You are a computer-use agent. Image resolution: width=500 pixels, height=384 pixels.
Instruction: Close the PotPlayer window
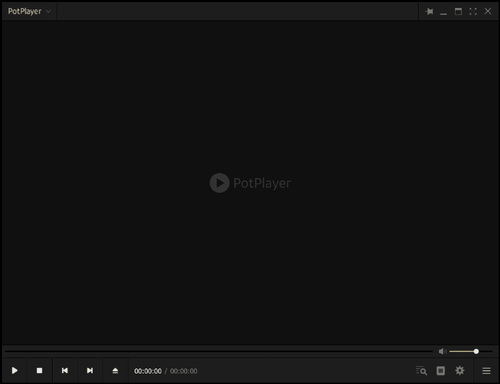click(x=488, y=11)
